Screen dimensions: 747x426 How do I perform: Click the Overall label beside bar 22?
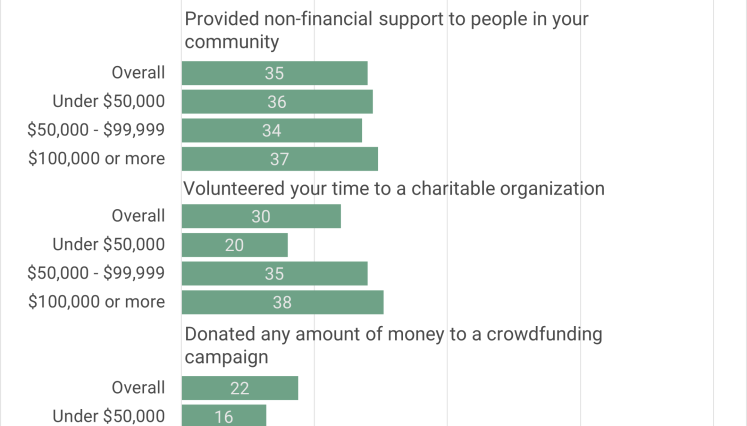[x=138, y=388]
